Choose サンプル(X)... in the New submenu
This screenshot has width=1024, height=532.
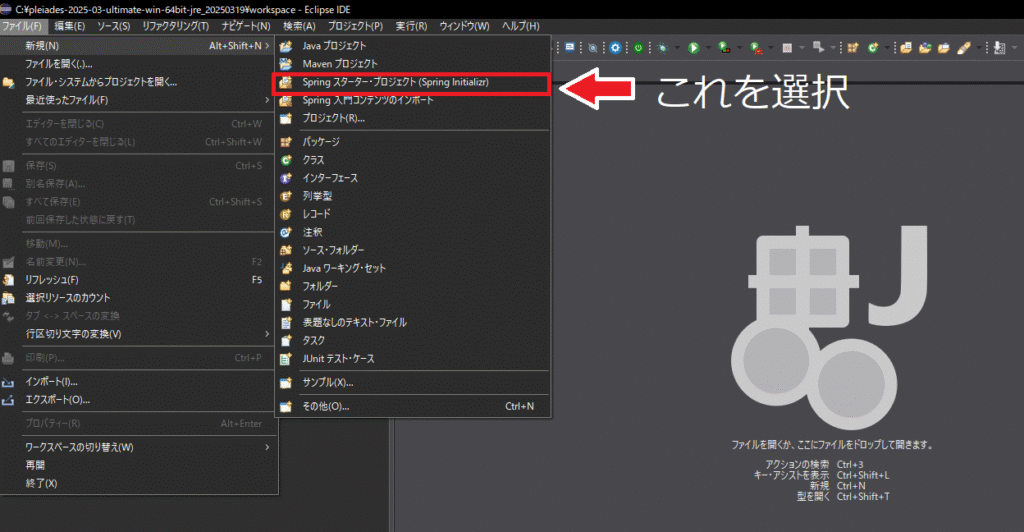(413, 383)
